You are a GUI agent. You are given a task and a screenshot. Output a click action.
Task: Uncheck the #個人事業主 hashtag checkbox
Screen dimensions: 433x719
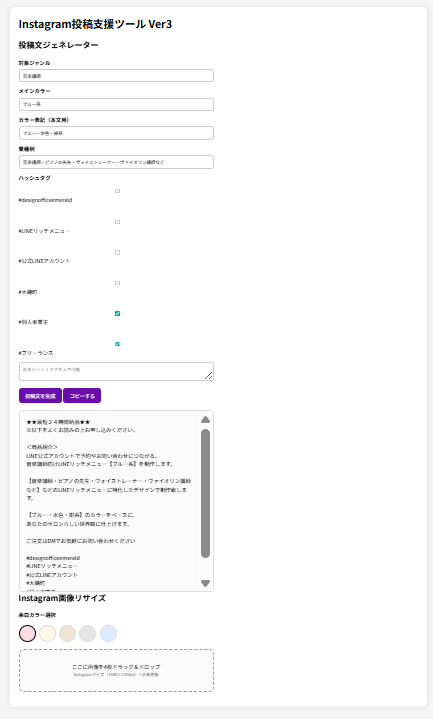[117, 314]
